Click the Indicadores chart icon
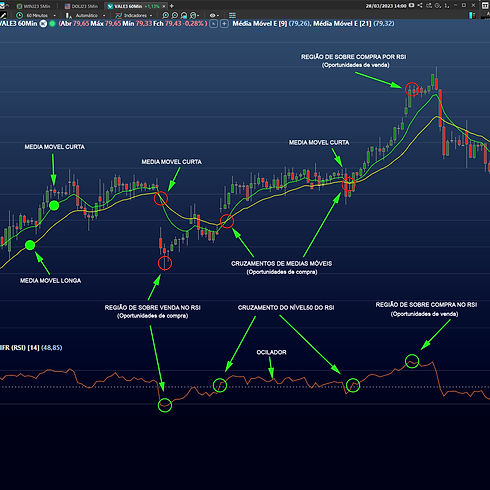Screen dimensions: 490x490 click(118, 16)
